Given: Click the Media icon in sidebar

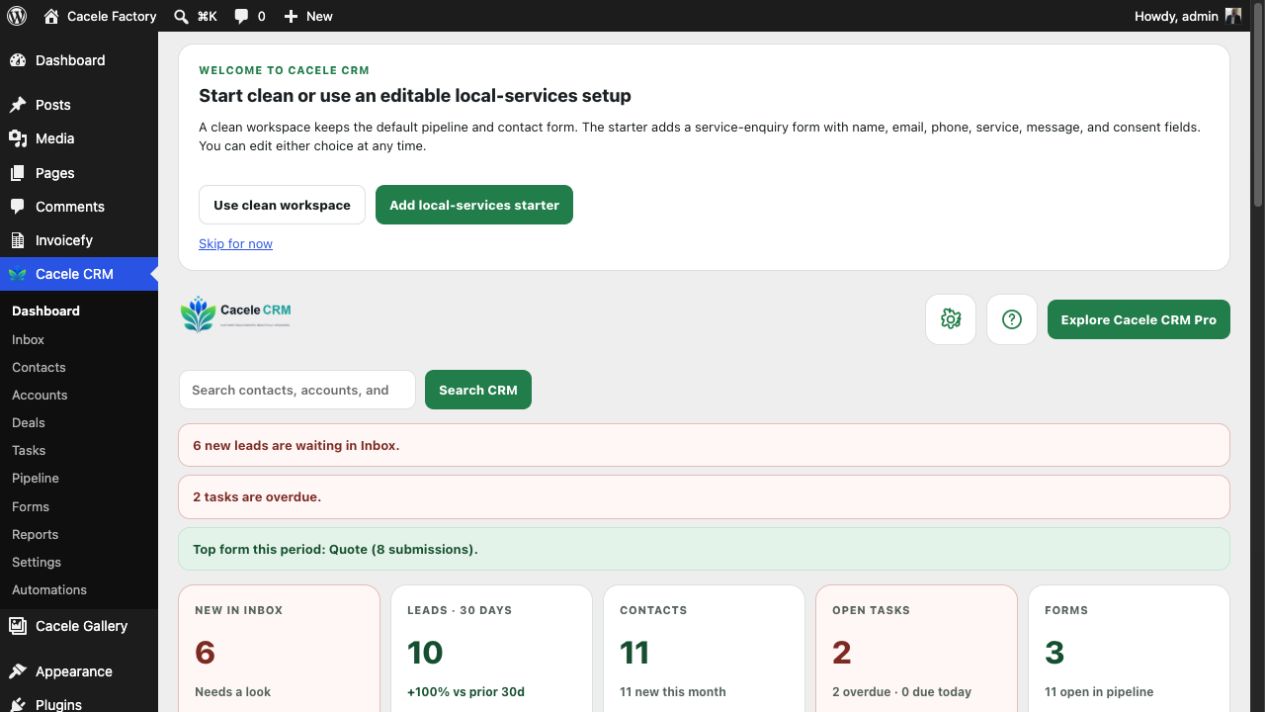Looking at the screenshot, I should [x=18, y=139].
